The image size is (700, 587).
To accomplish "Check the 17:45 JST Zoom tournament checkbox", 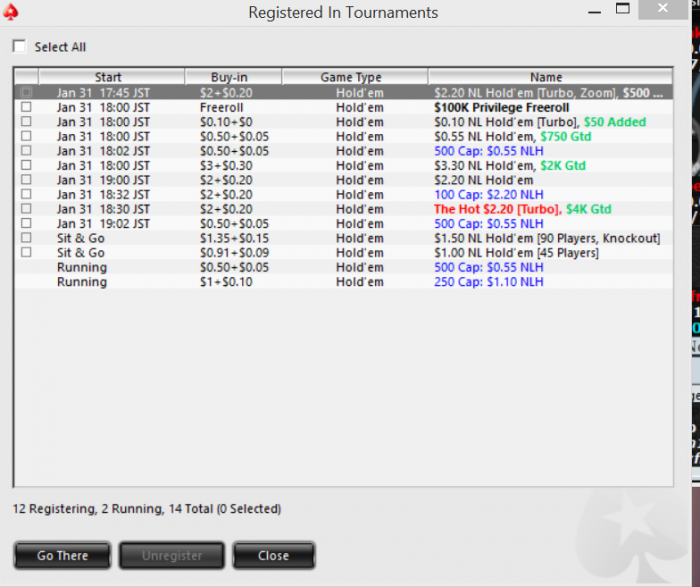I will [x=26, y=92].
